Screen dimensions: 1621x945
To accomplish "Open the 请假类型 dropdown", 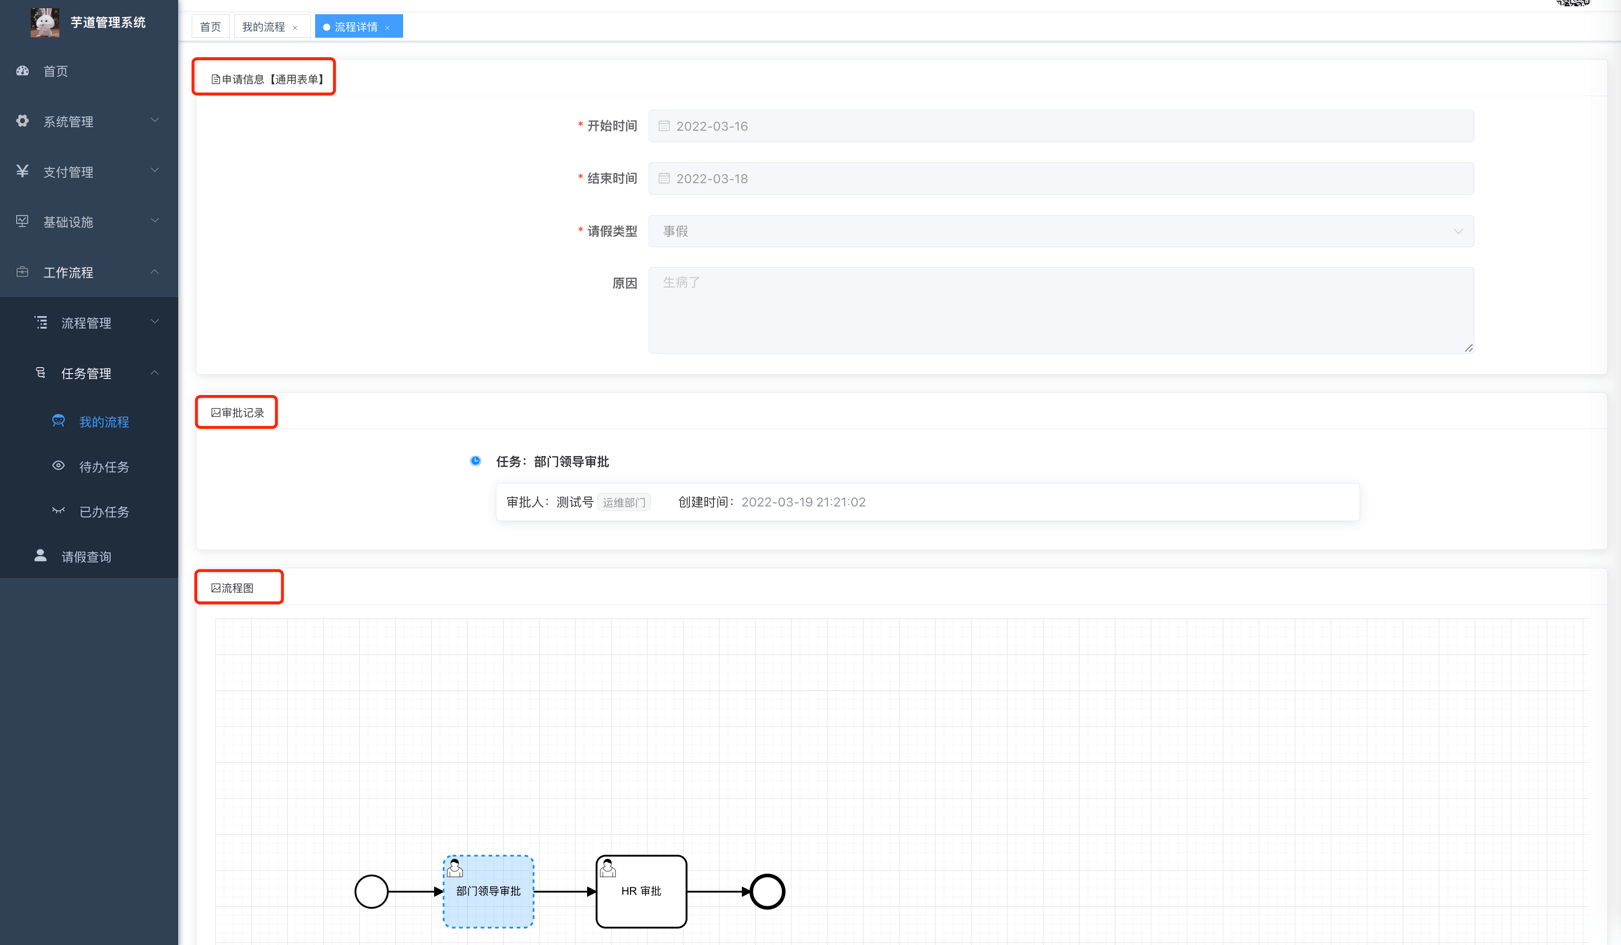I will pos(1060,231).
